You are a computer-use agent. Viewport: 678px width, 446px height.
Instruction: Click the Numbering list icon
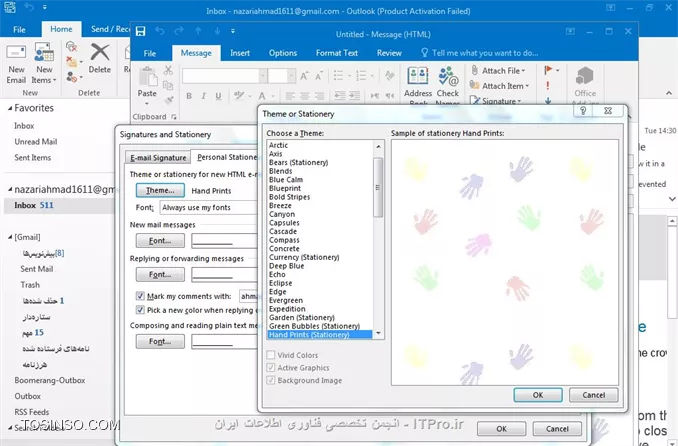pyautogui.click(x=361, y=76)
